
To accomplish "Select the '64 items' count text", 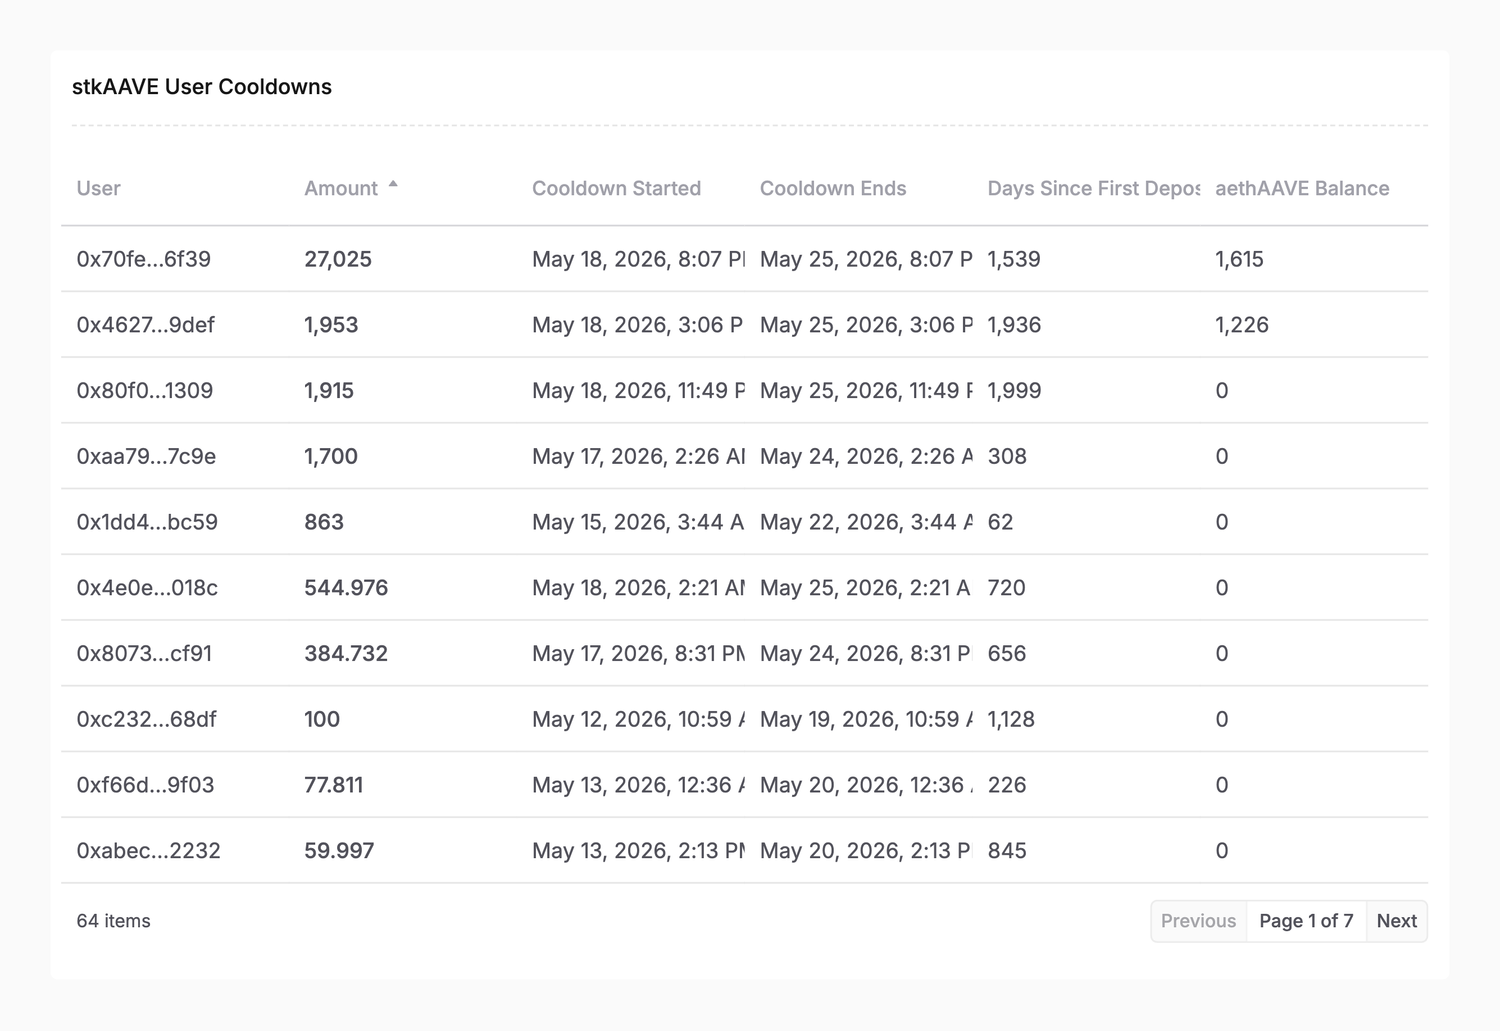I will tap(113, 921).
